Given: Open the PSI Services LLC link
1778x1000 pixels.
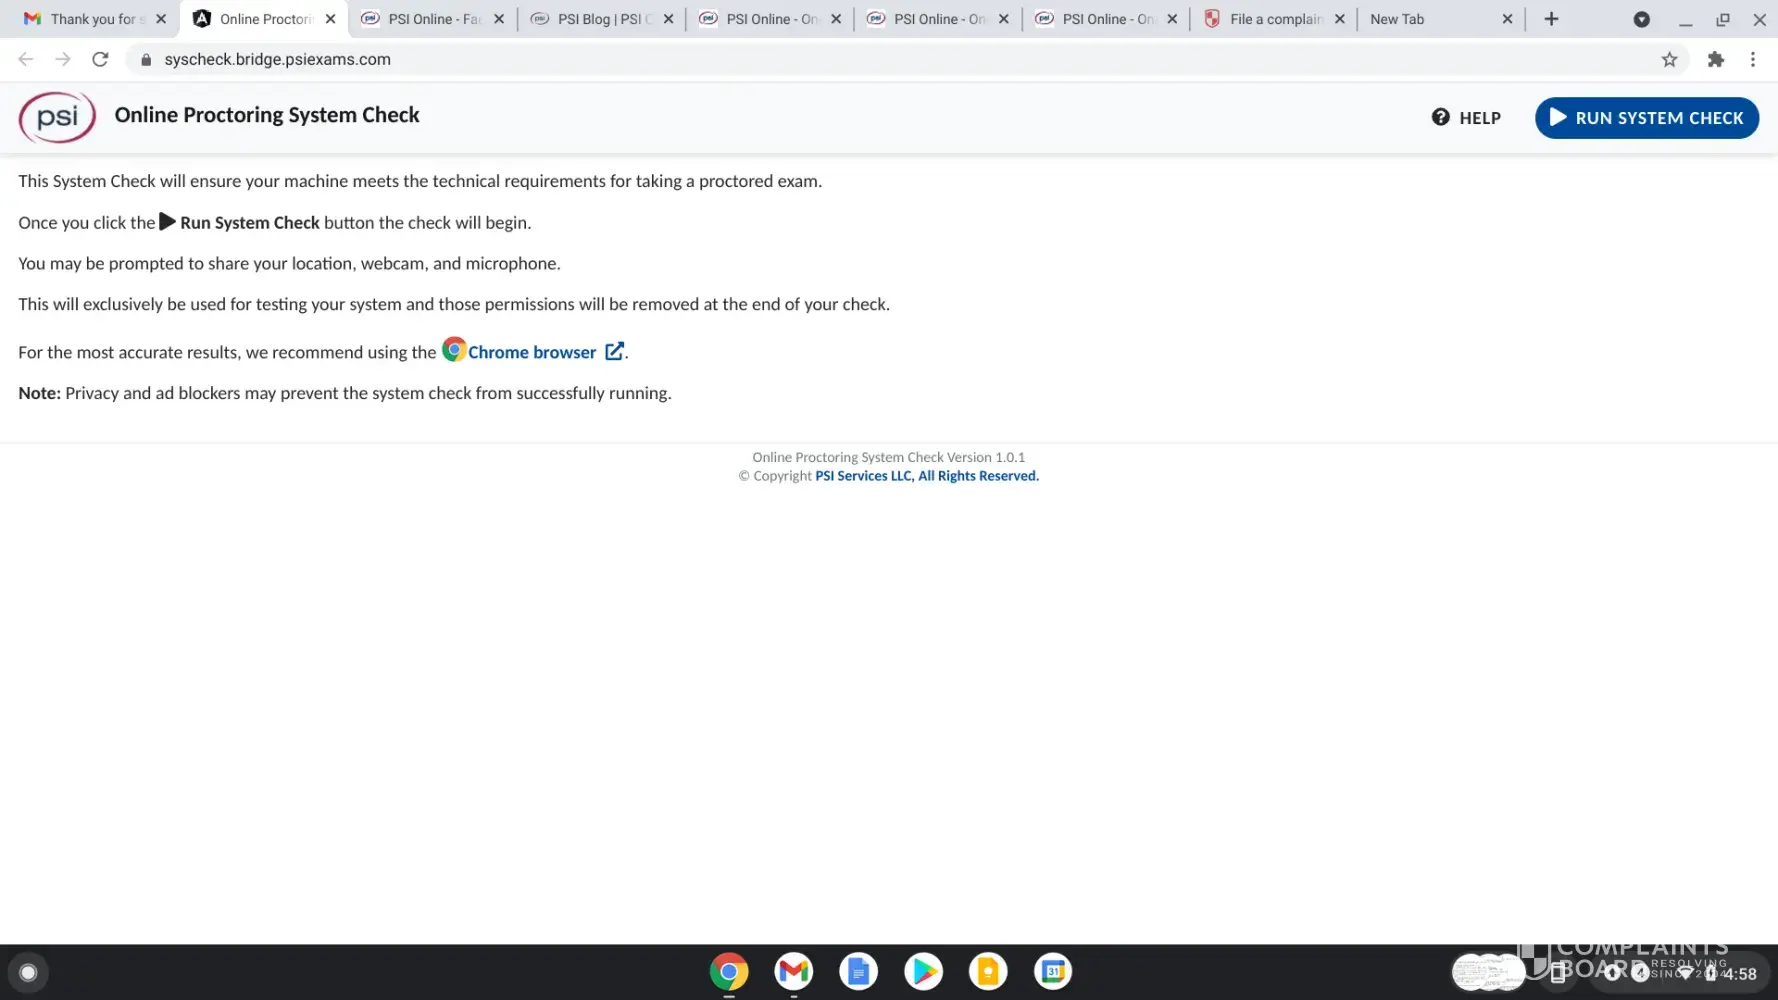Looking at the screenshot, I should click(927, 476).
